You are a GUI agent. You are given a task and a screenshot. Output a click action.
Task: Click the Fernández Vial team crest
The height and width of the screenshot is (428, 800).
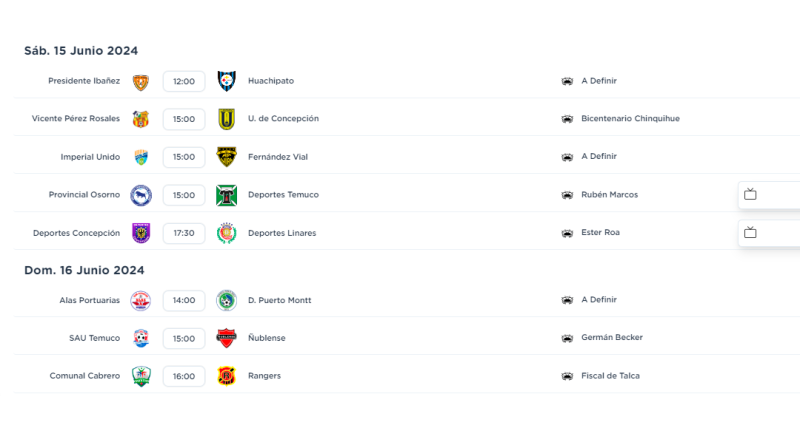click(x=226, y=157)
